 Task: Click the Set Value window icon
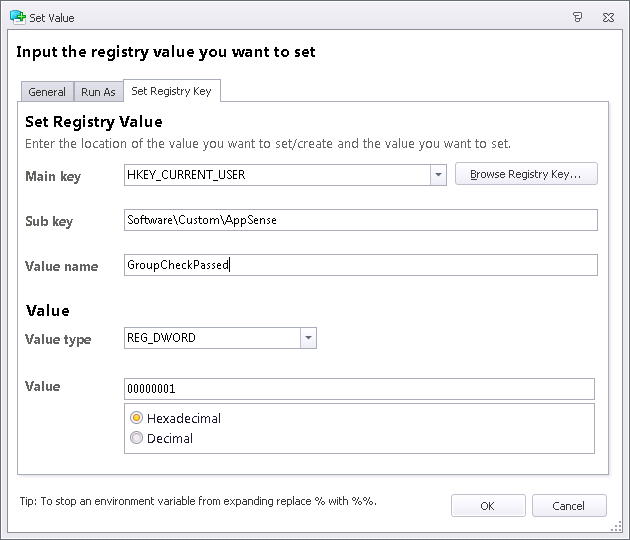click(x=17, y=17)
